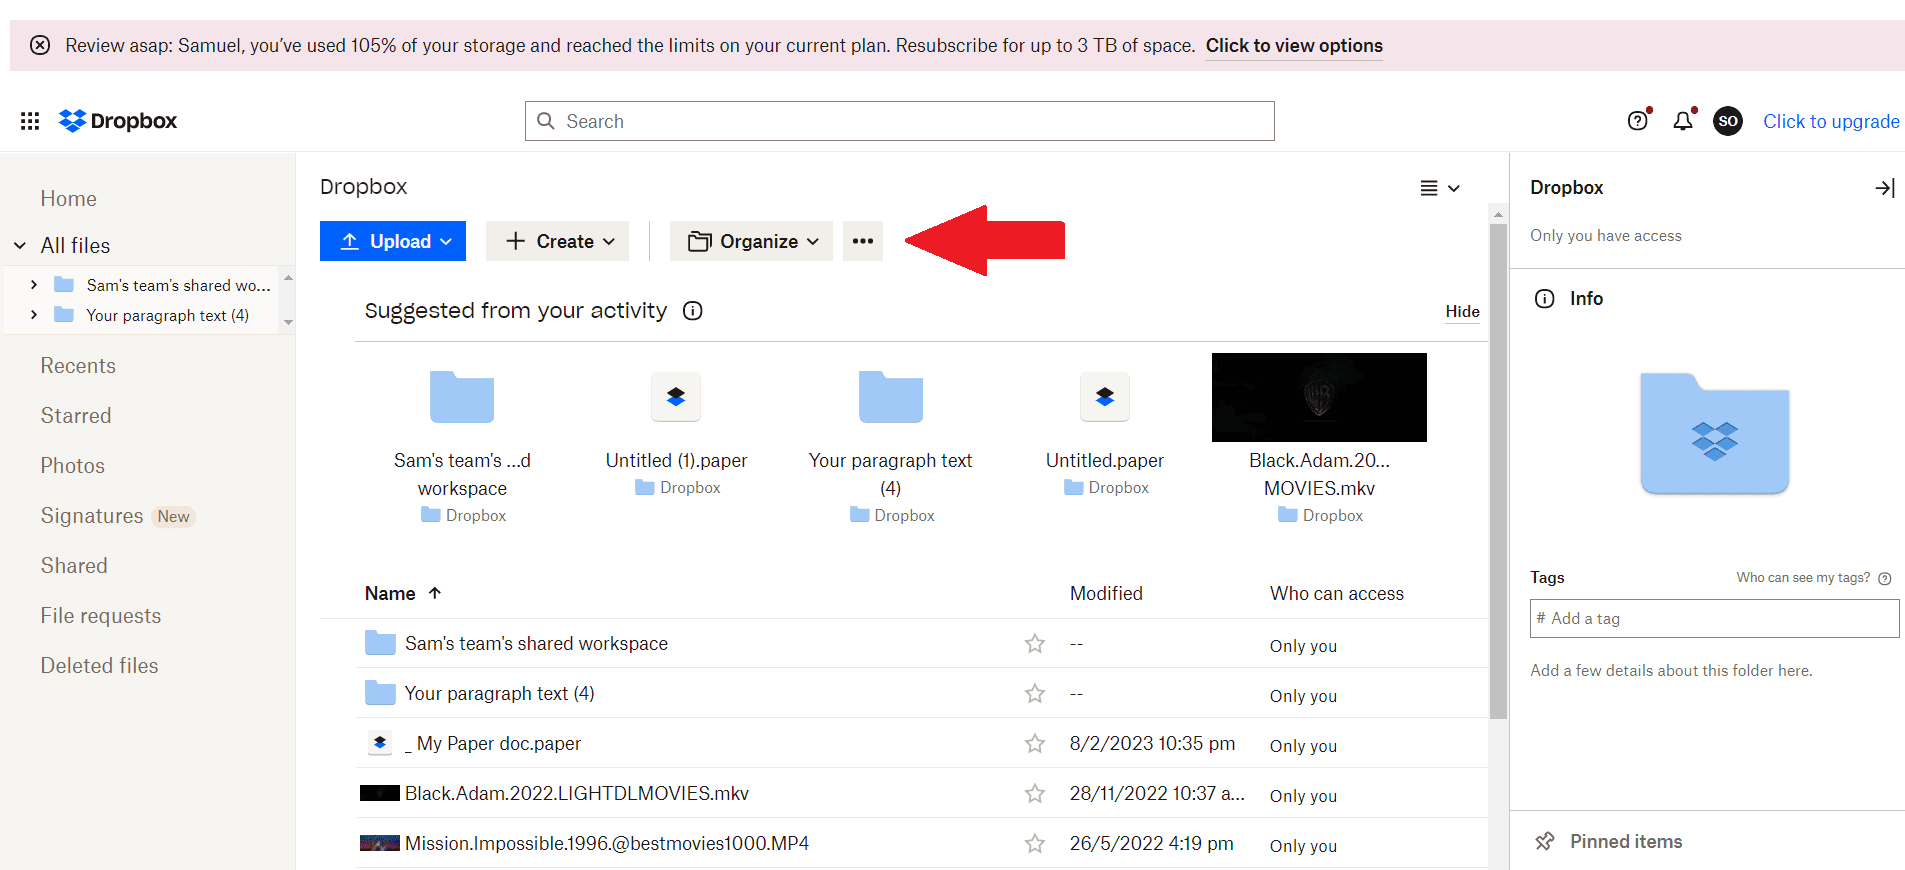Click sidebar tree scroll down arrow
The height and width of the screenshot is (870, 1905).
point(289,323)
